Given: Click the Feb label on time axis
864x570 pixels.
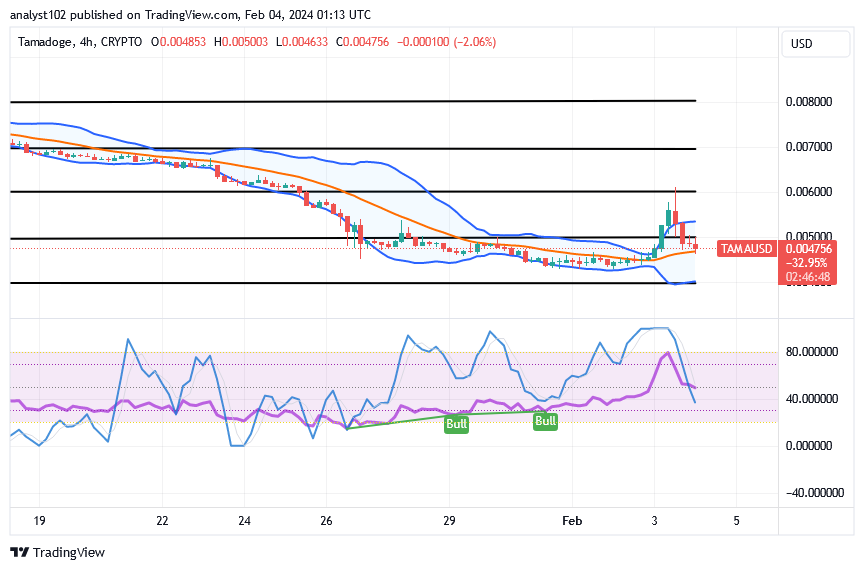Looking at the screenshot, I should 572,521.
